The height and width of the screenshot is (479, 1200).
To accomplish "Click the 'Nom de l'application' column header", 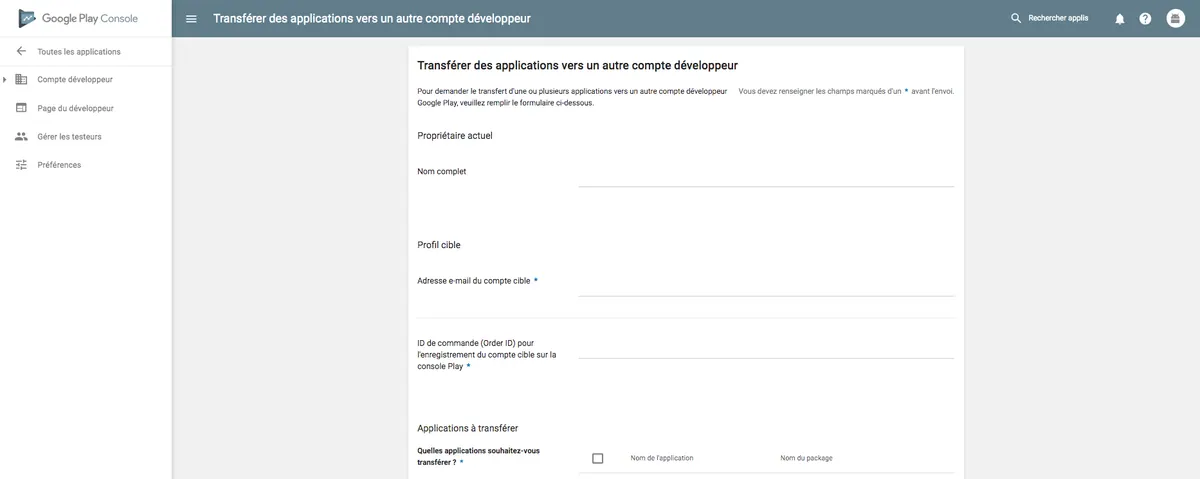I will tap(662, 458).
